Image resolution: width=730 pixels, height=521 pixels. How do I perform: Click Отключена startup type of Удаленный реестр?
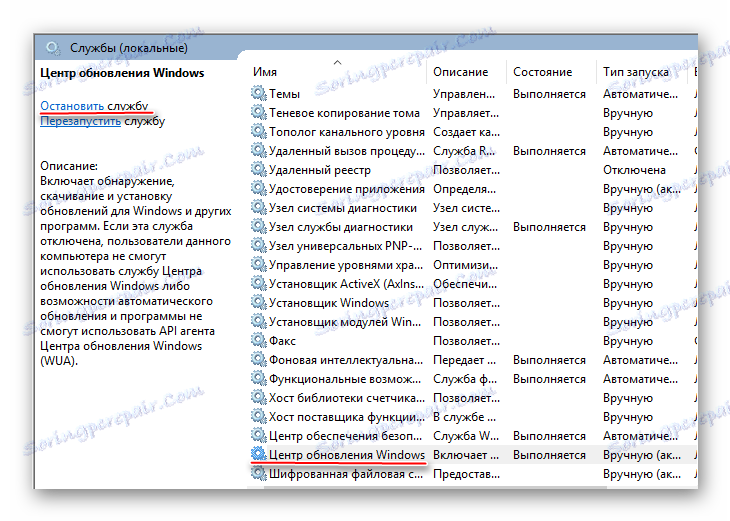634,170
